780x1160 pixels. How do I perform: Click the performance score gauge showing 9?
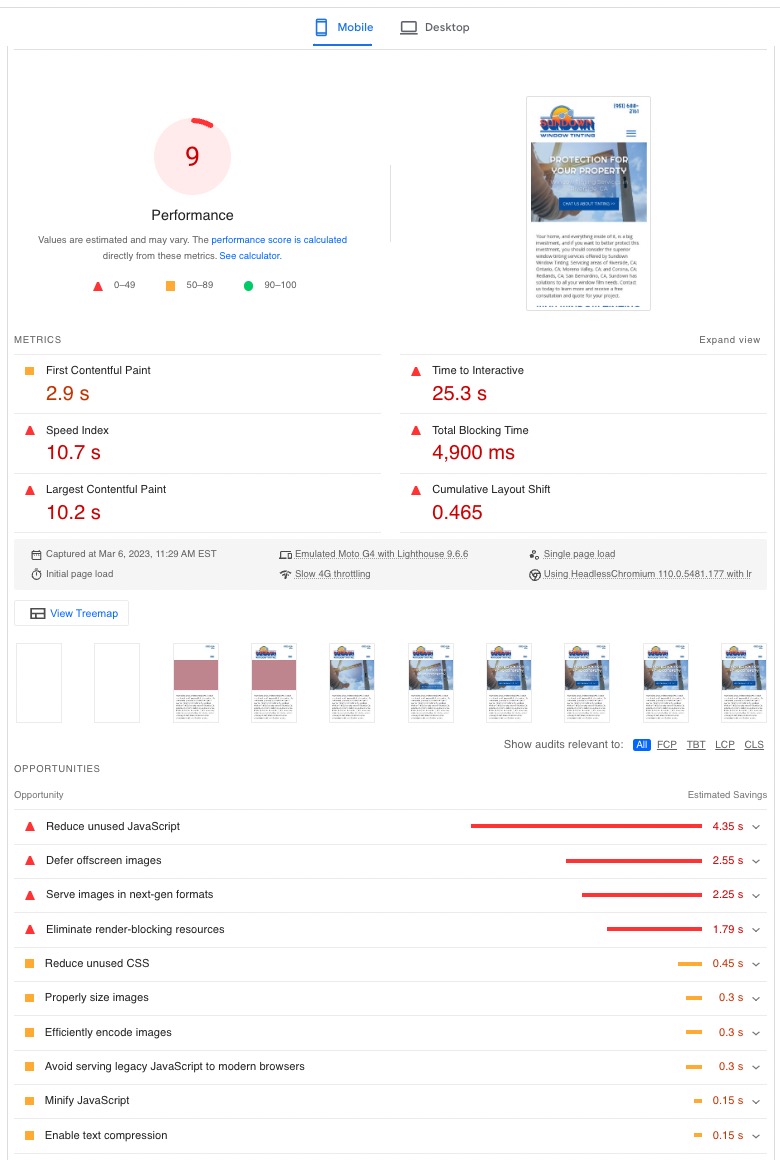(192, 156)
